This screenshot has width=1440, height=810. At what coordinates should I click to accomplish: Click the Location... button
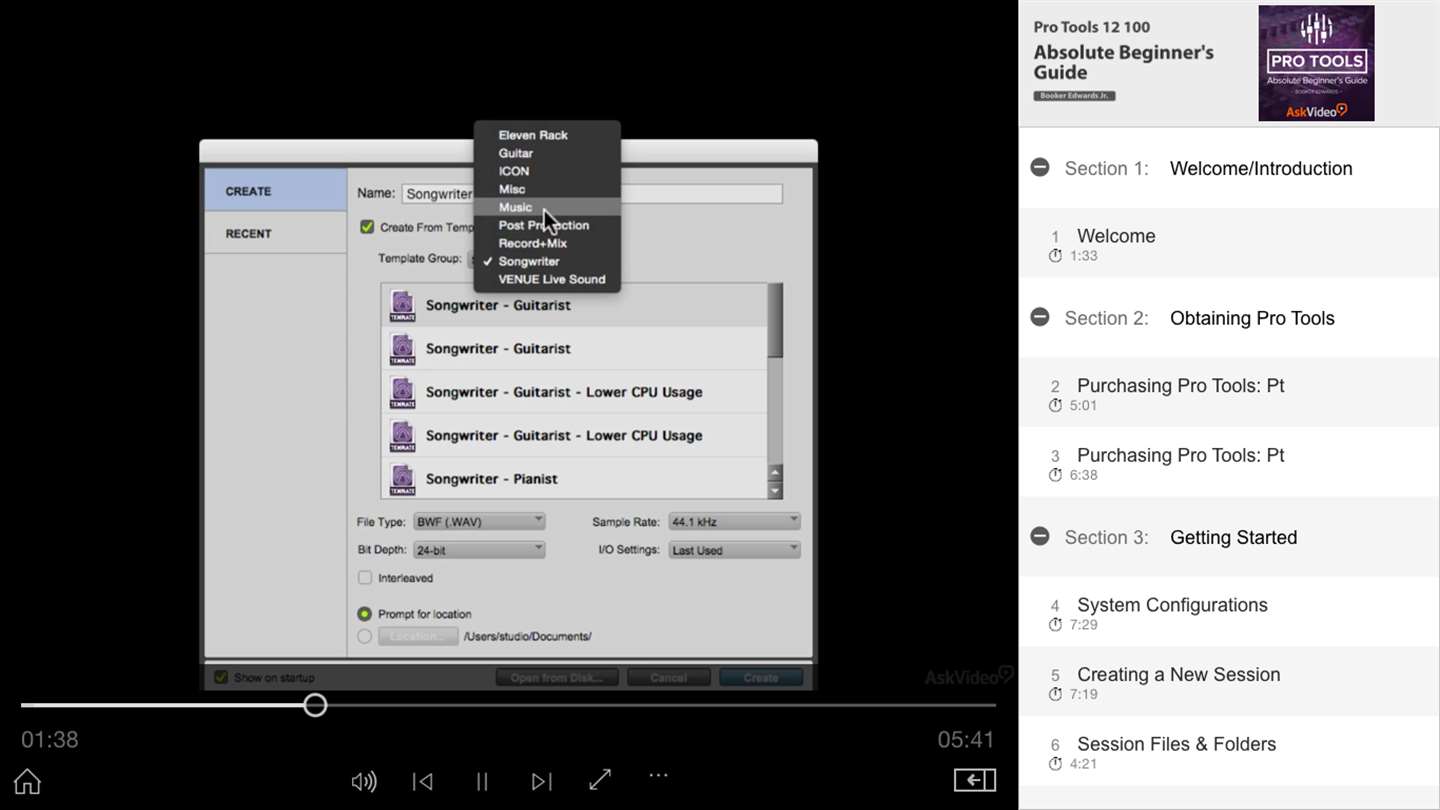pos(418,636)
